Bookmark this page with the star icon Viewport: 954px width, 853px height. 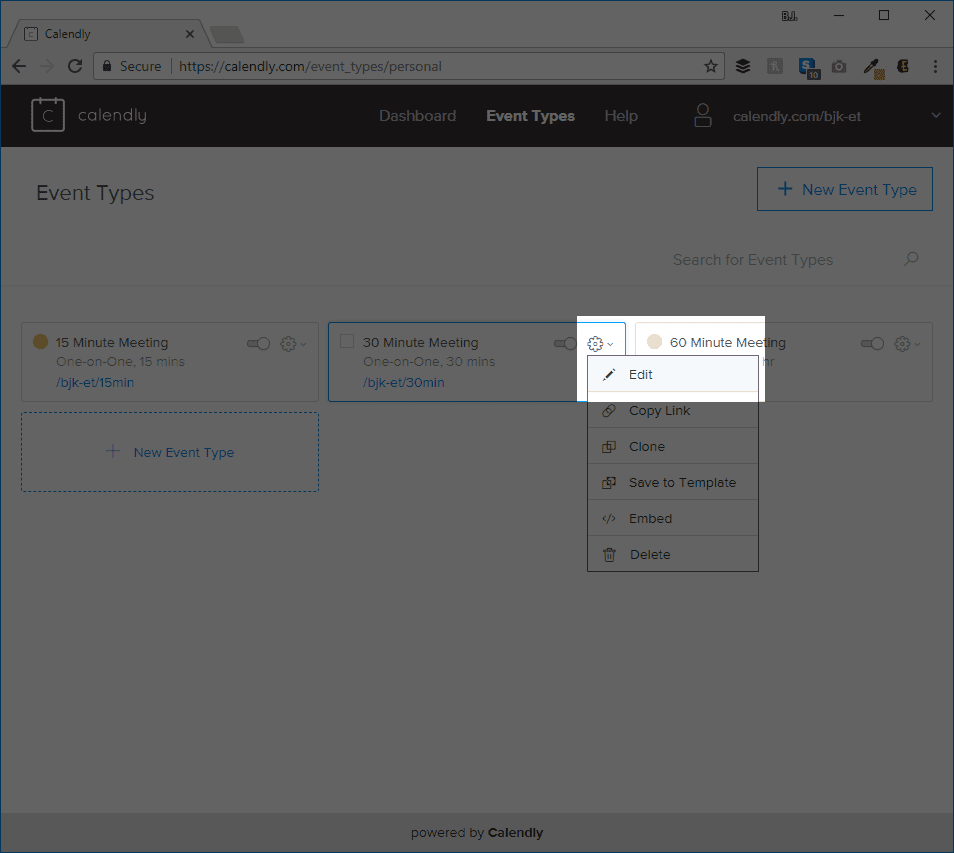[711, 66]
